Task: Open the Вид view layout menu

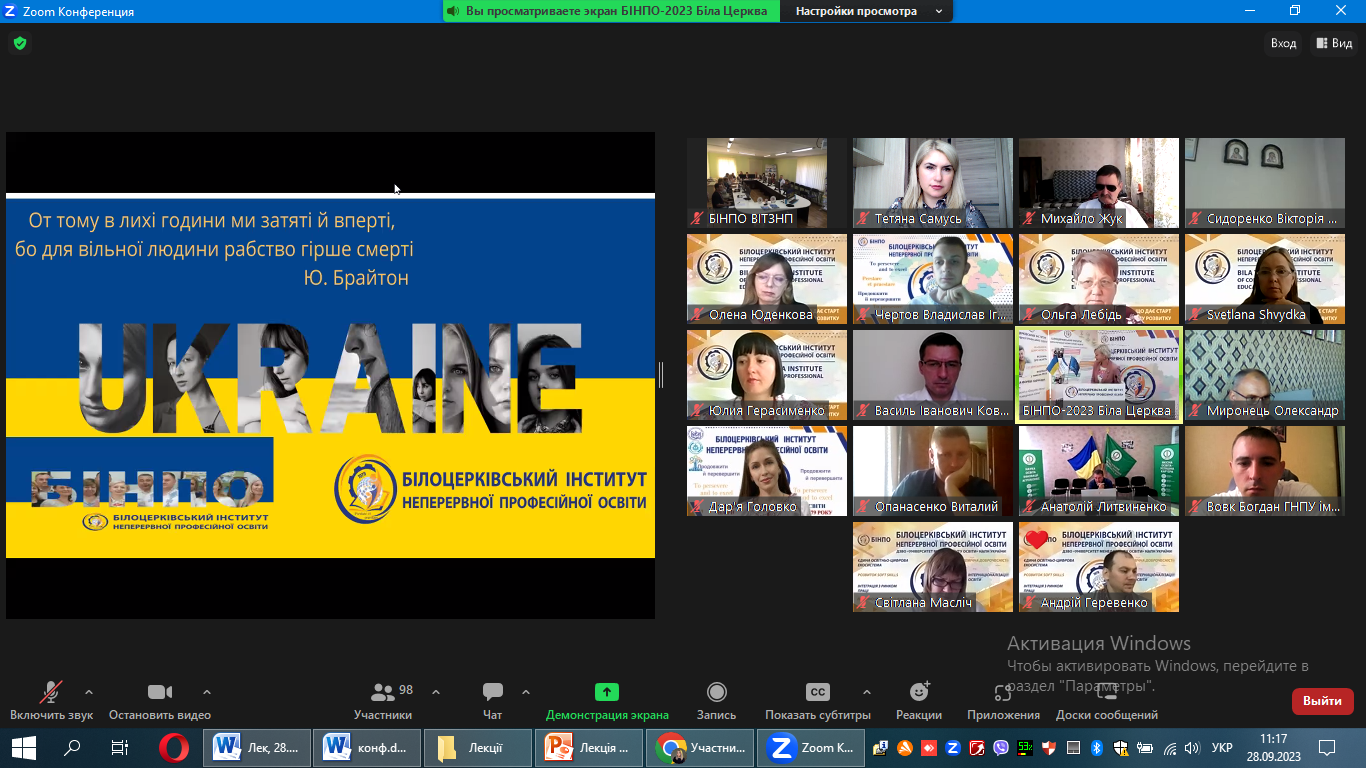Action: click(x=1334, y=43)
